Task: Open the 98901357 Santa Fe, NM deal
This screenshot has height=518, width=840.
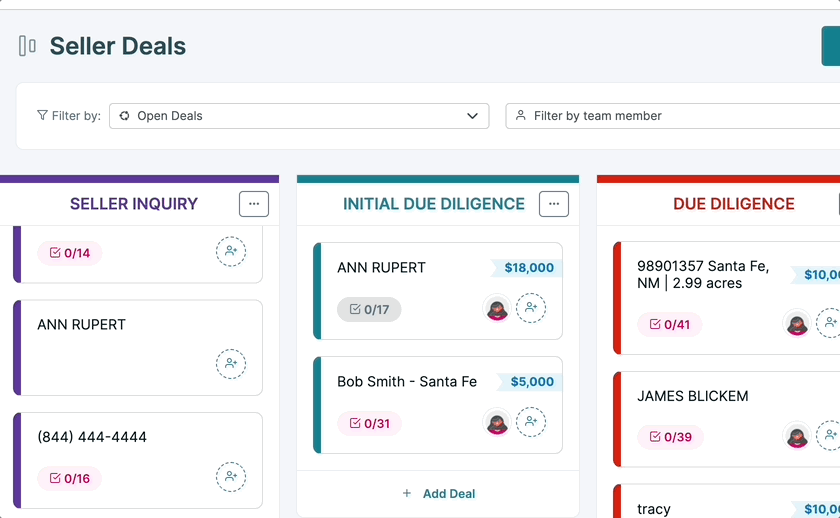Action: (726, 298)
